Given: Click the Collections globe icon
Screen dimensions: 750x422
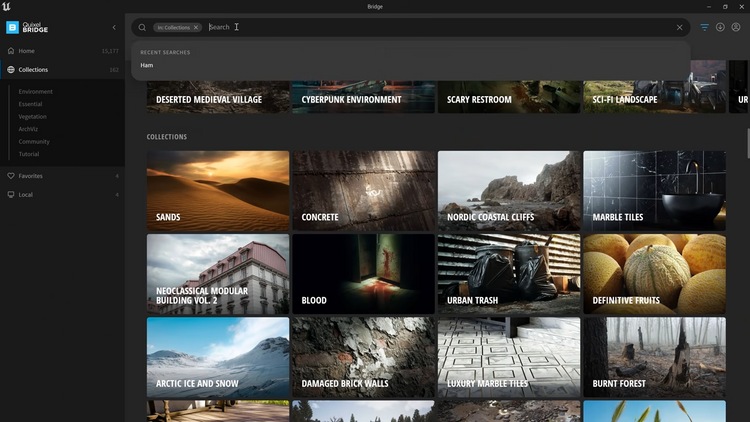Looking at the screenshot, I should (x=11, y=70).
